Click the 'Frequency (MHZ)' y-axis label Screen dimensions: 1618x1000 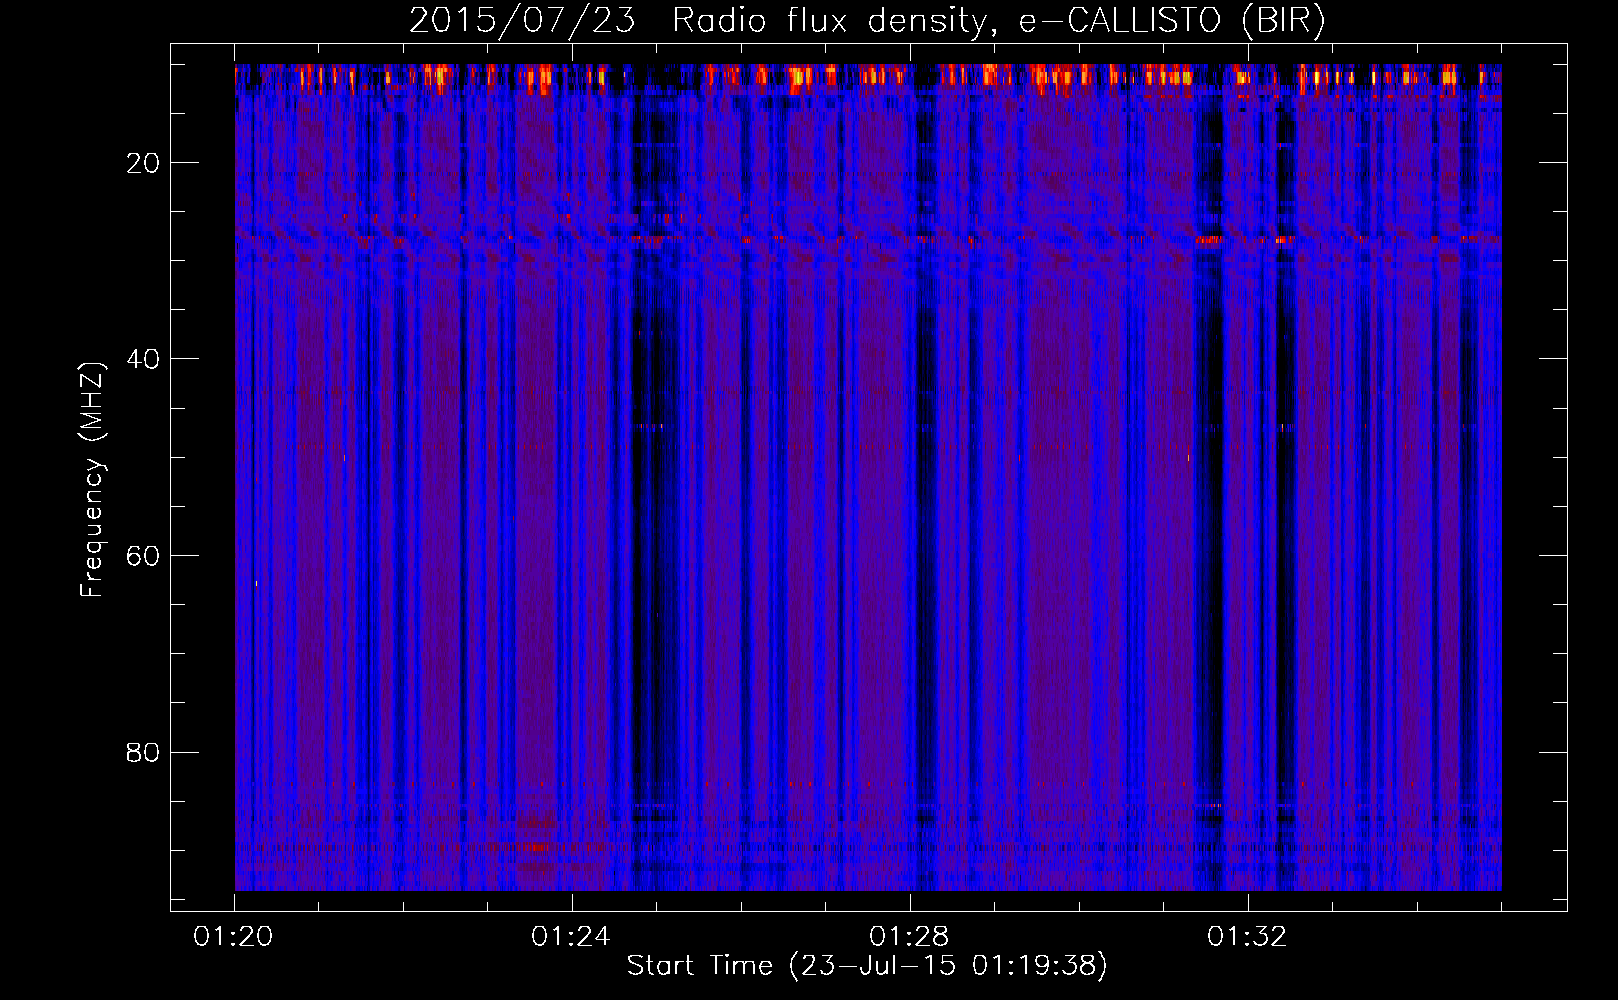92,479
